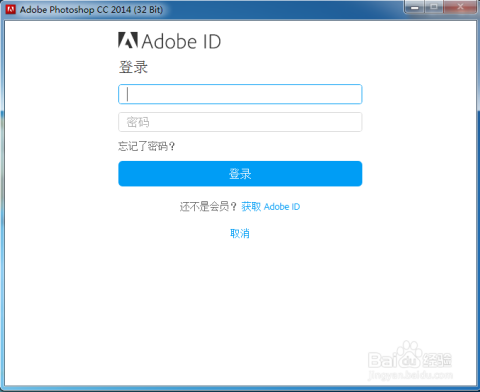The height and width of the screenshot is (392, 480).
Task: Select the 密码 password field
Action: point(240,122)
